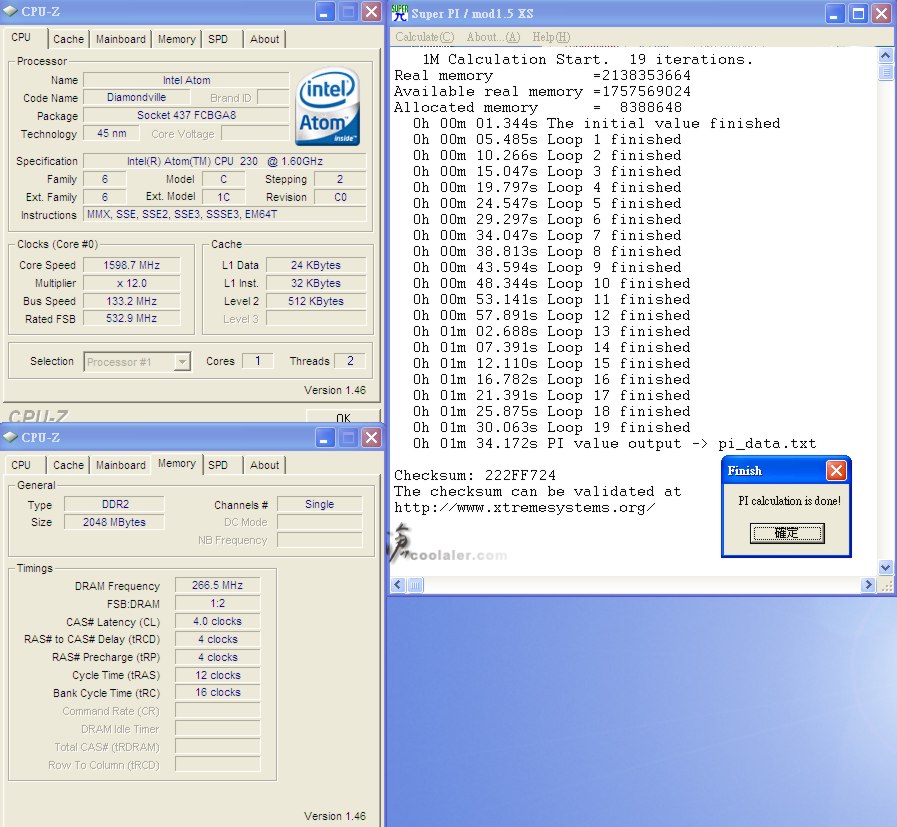Viewport: 897px width, 827px height.
Task: Click the horizontal scrollbar thumb in Super PI
Action: point(415,585)
